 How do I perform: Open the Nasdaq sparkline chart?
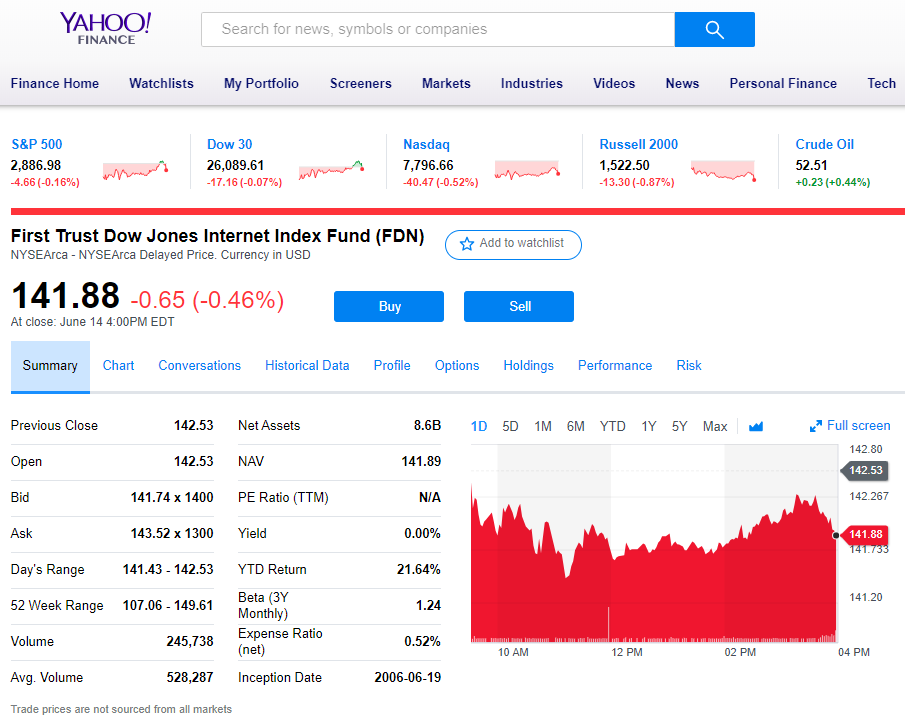pyautogui.click(x=528, y=170)
